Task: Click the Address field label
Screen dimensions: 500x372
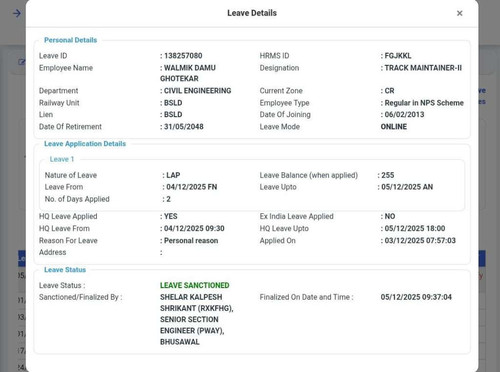Action: pos(52,252)
